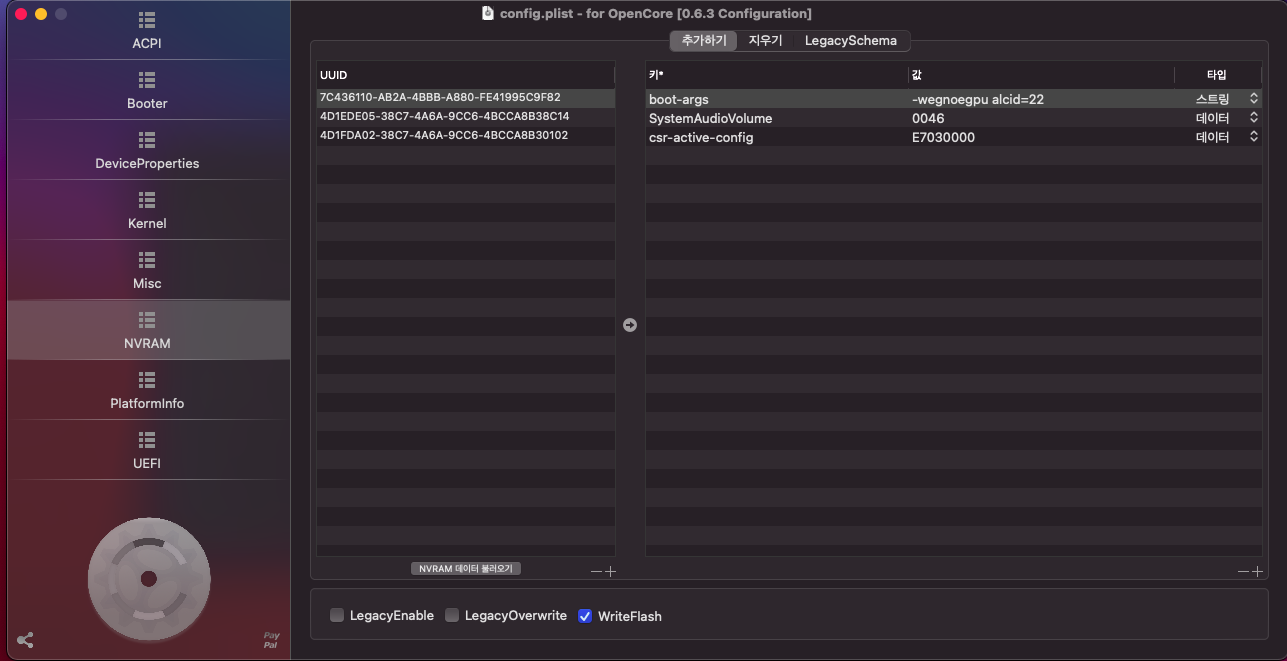Add key entry with plus under key table
The height and width of the screenshot is (661, 1287).
tap(1257, 572)
